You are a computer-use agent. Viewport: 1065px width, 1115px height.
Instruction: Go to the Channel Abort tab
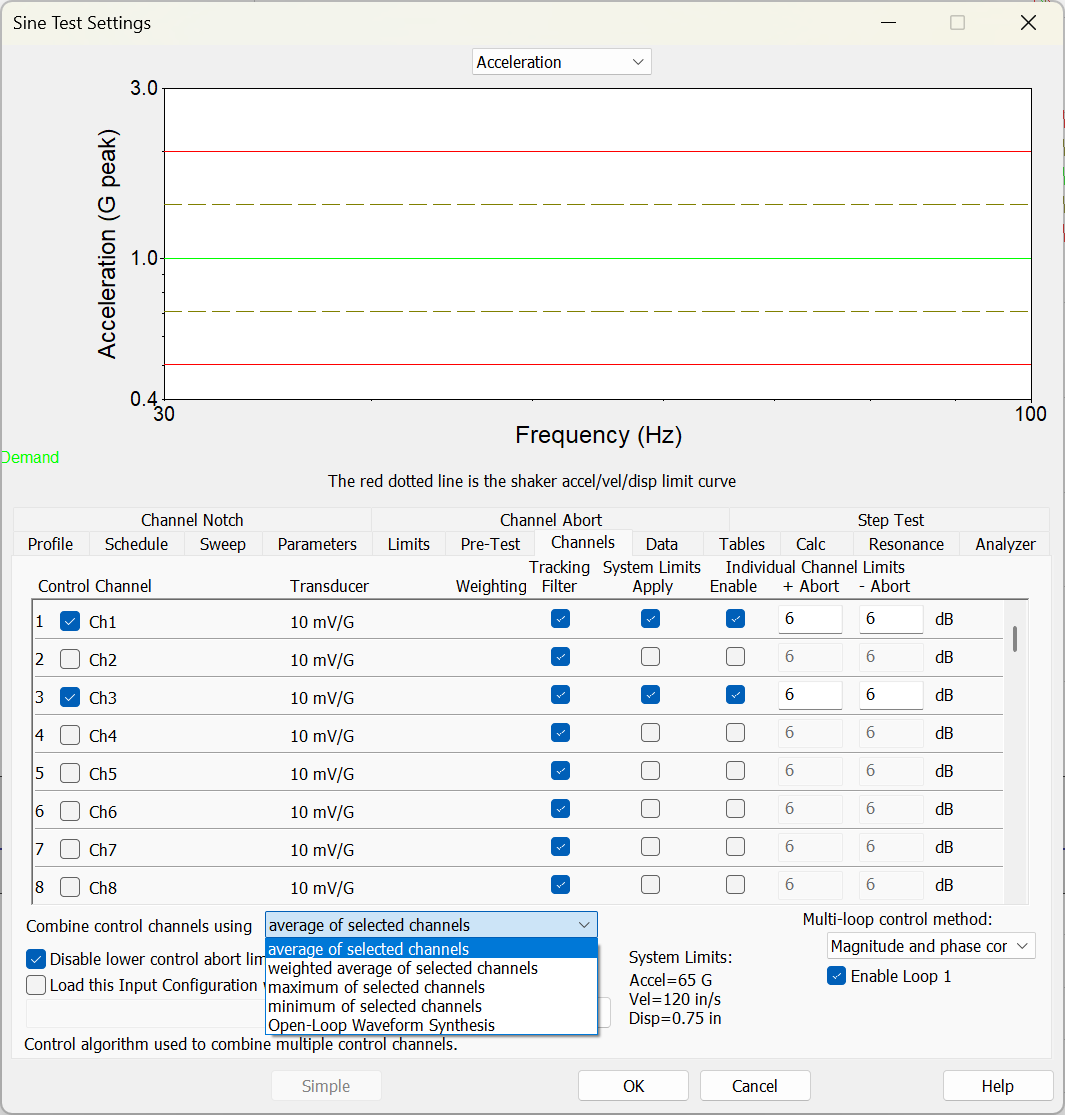coord(551,520)
